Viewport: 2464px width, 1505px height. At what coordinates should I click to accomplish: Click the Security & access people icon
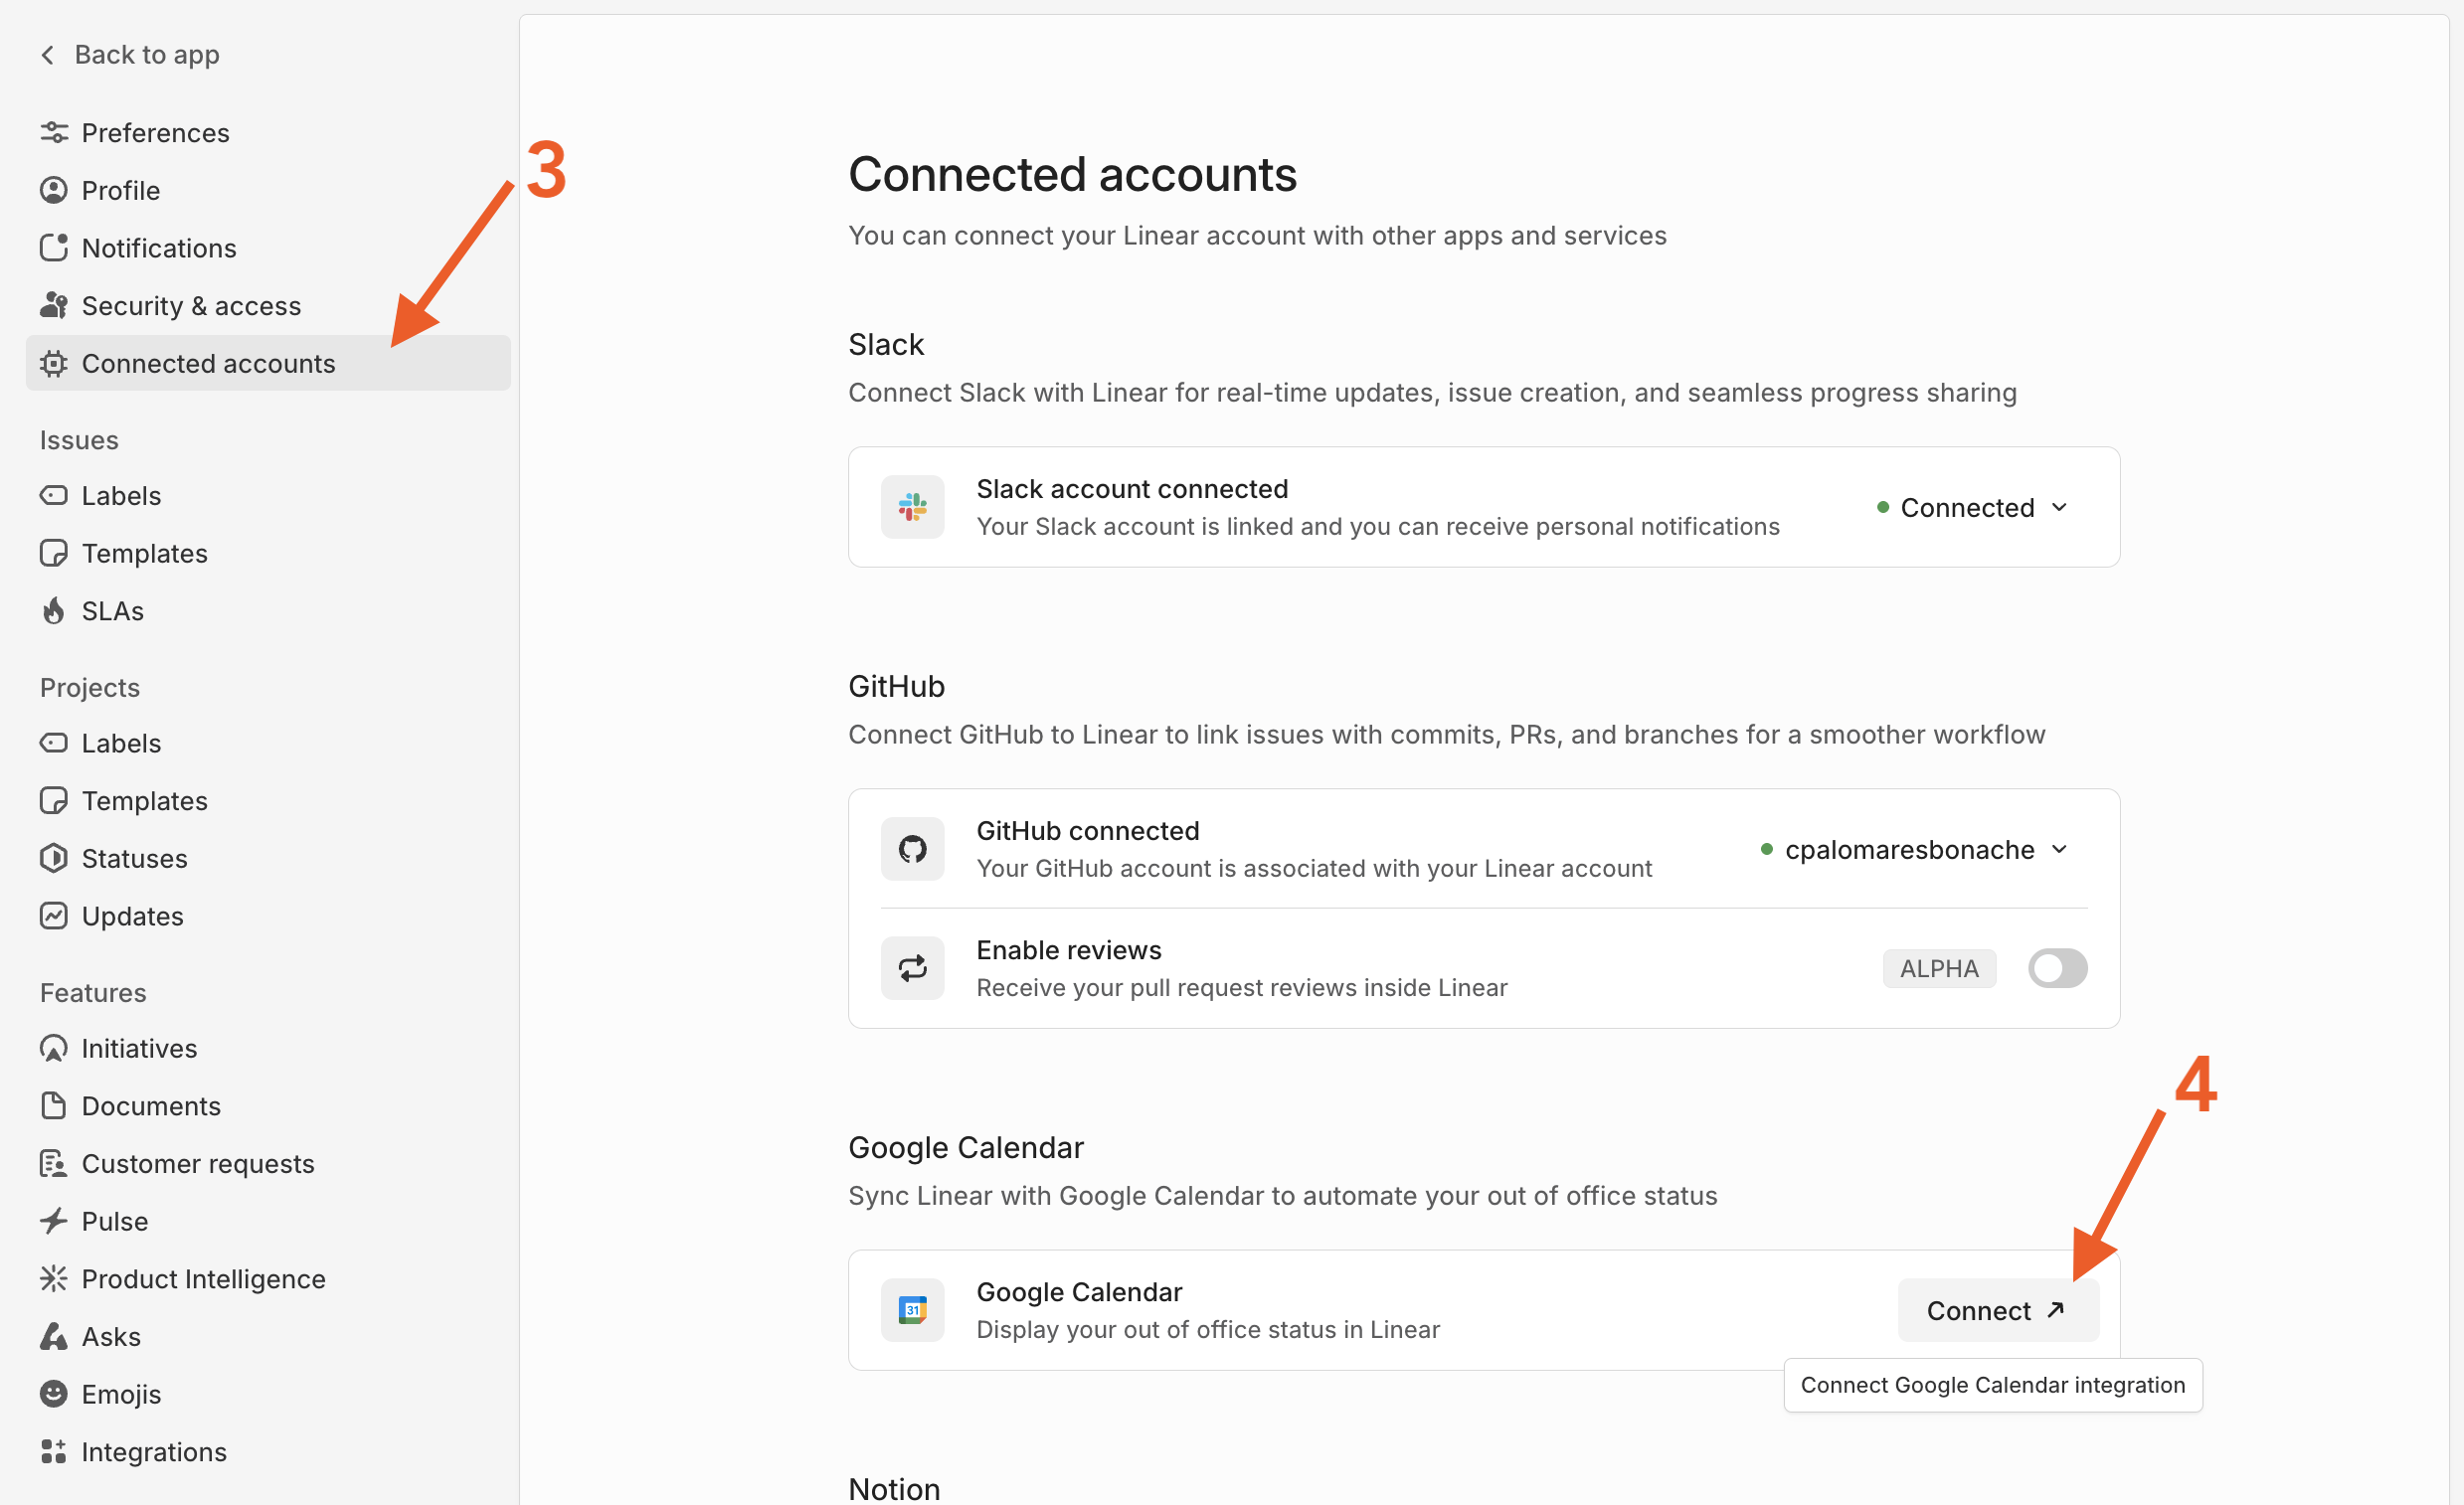pos(54,305)
